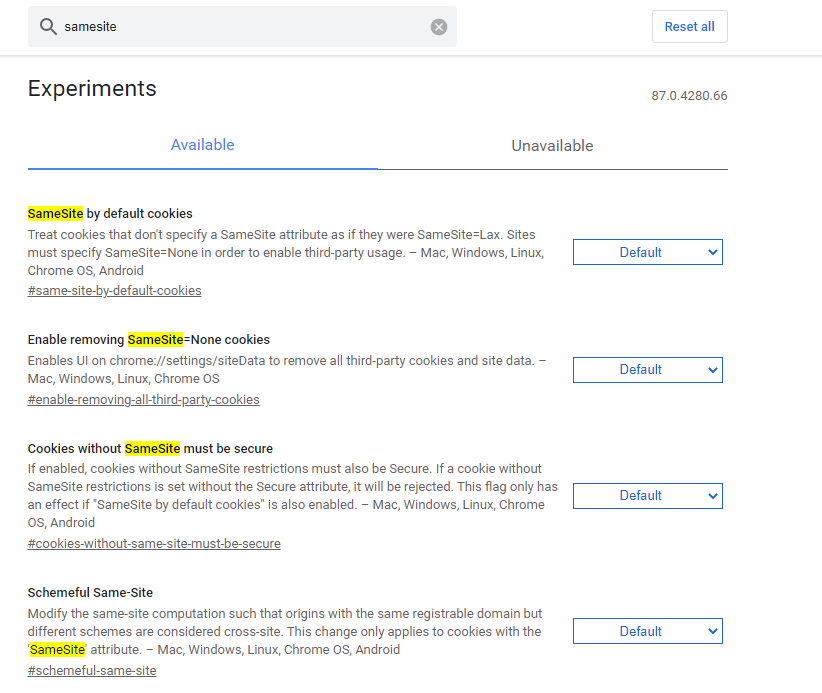Click the Experiments page heading

coord(92,88)
